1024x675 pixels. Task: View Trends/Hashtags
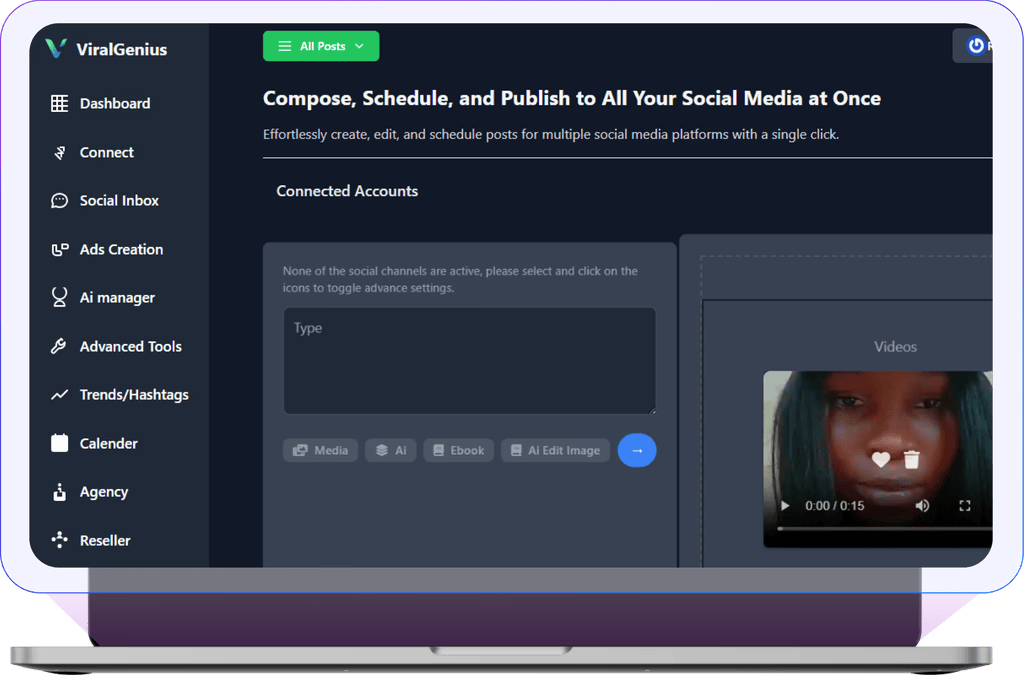[x=134, y=394]
